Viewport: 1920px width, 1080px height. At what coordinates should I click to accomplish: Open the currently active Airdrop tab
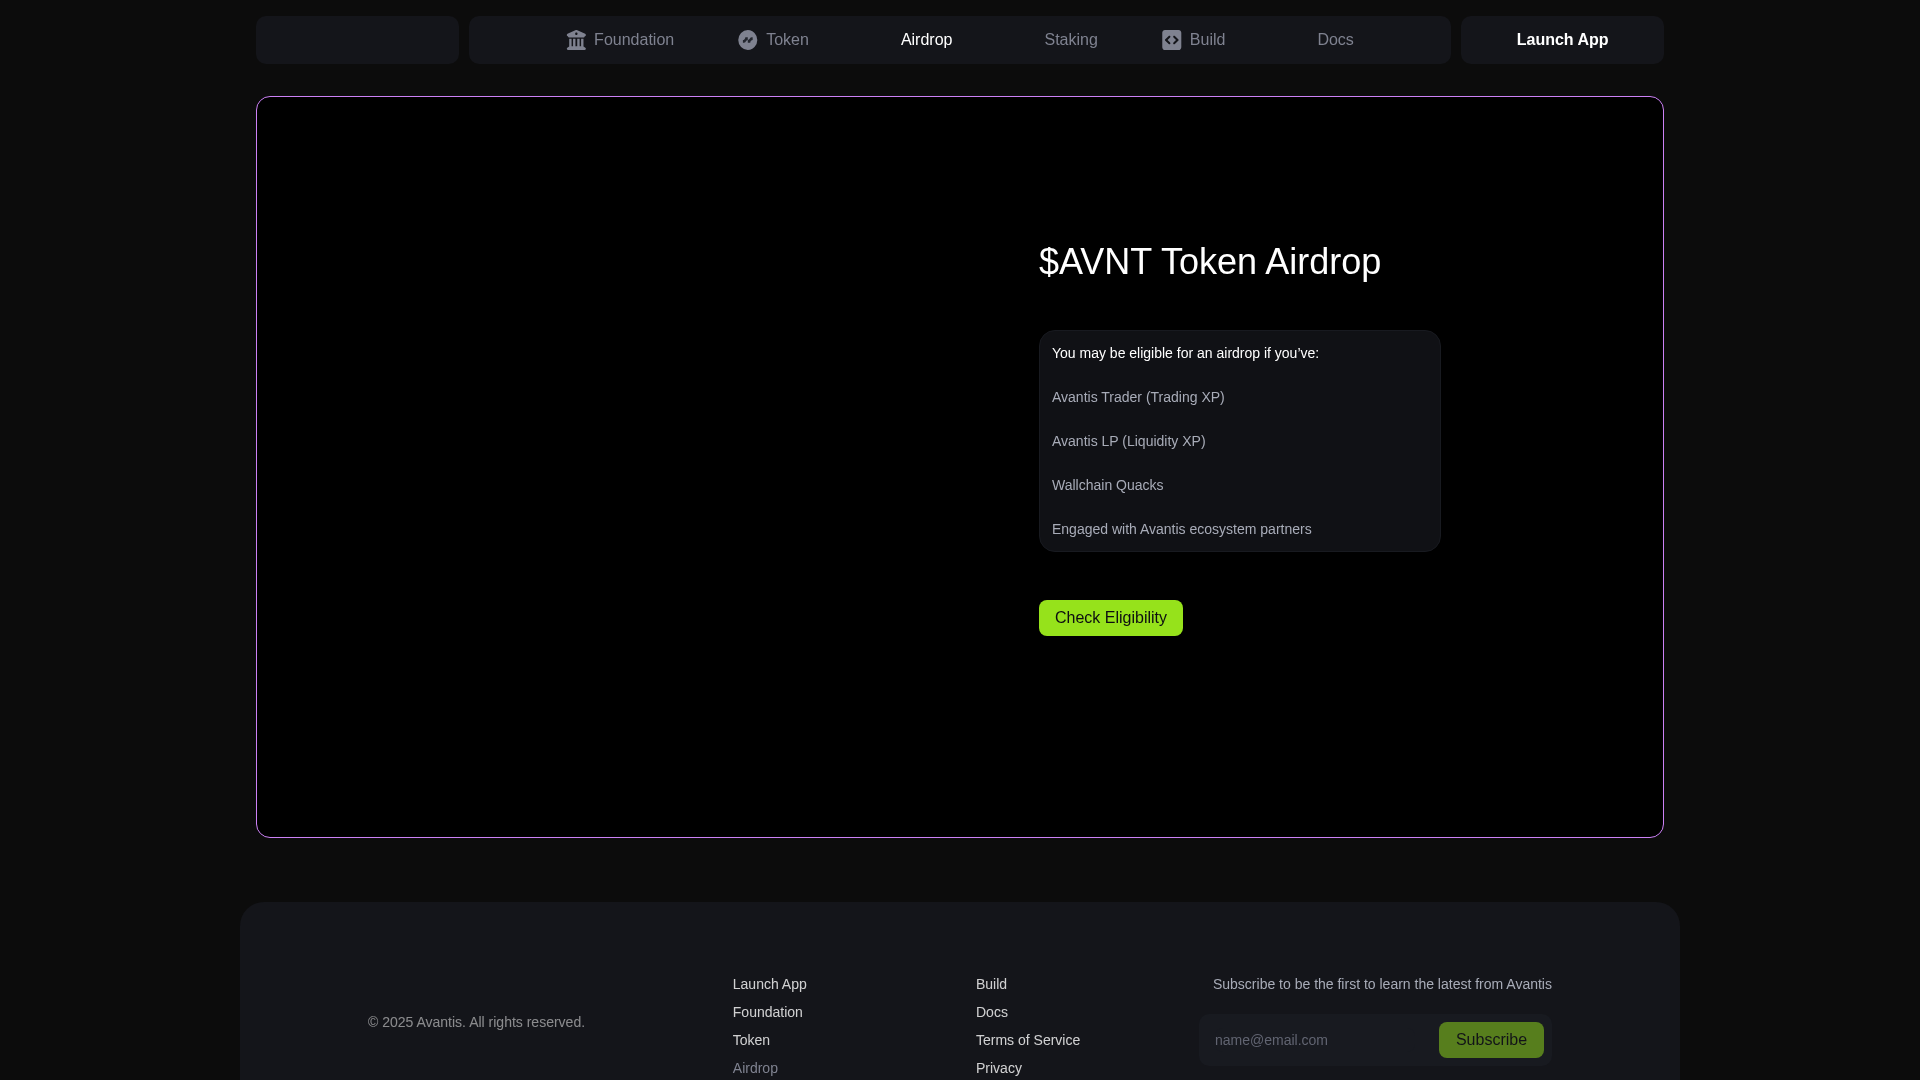pos(926,40)
